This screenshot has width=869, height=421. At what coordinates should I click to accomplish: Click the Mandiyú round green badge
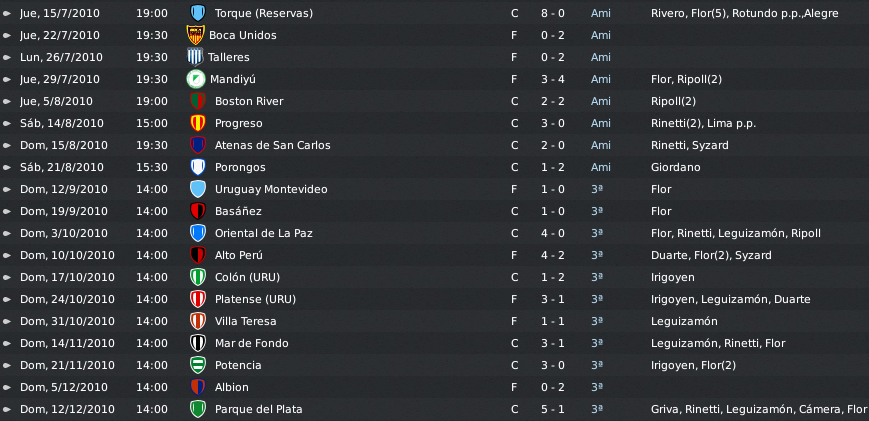tap(196, 79)
